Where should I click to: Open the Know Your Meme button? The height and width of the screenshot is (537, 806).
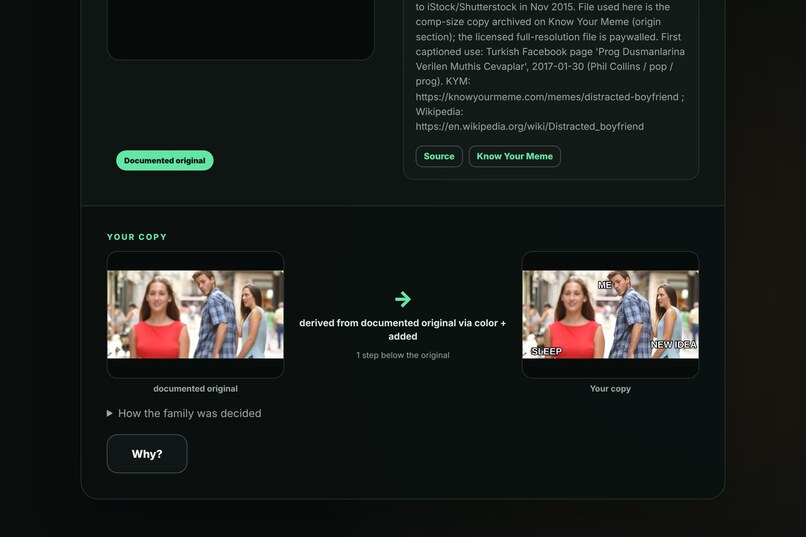coord(515,156)
